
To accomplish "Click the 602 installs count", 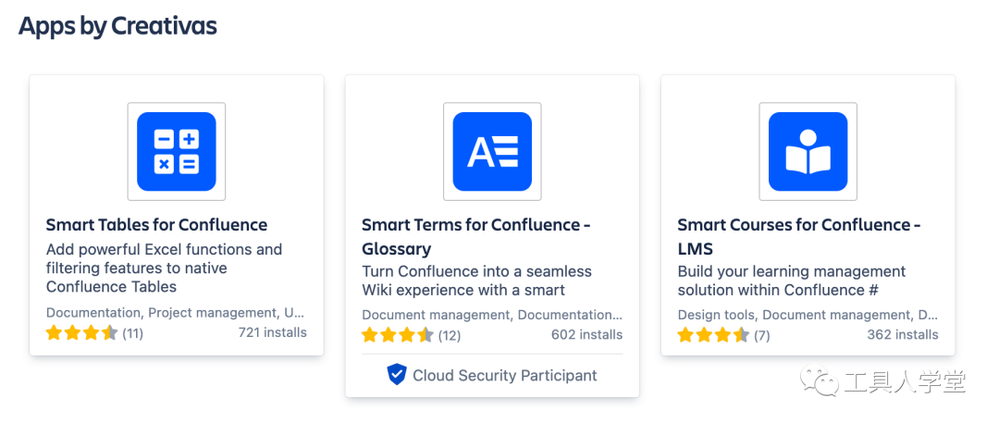I will click(587, 335).
